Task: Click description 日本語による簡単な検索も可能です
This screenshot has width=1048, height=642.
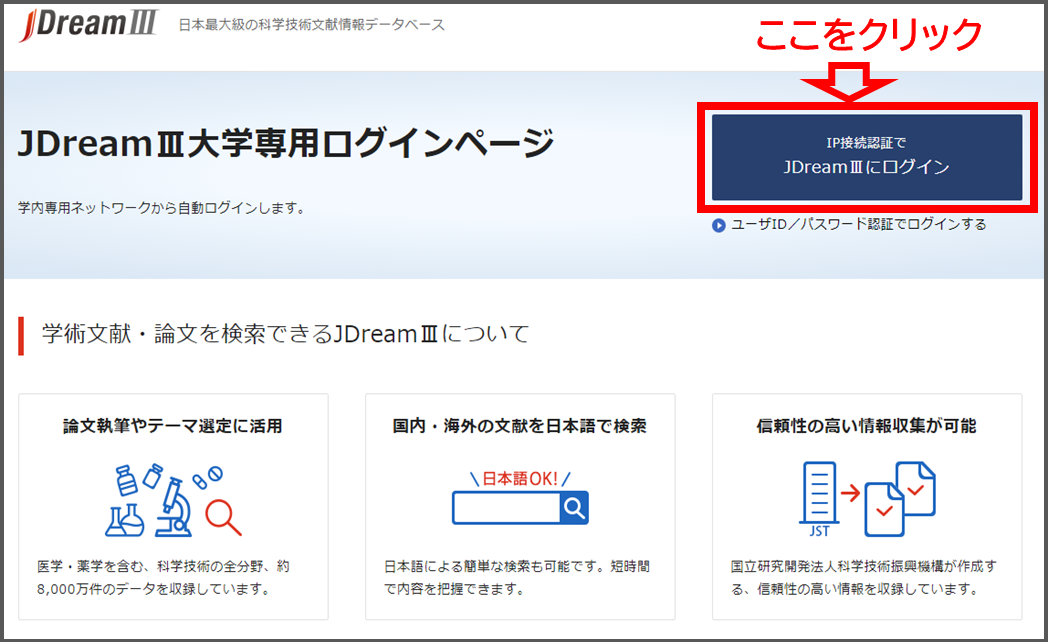Action: coord(517,578)
